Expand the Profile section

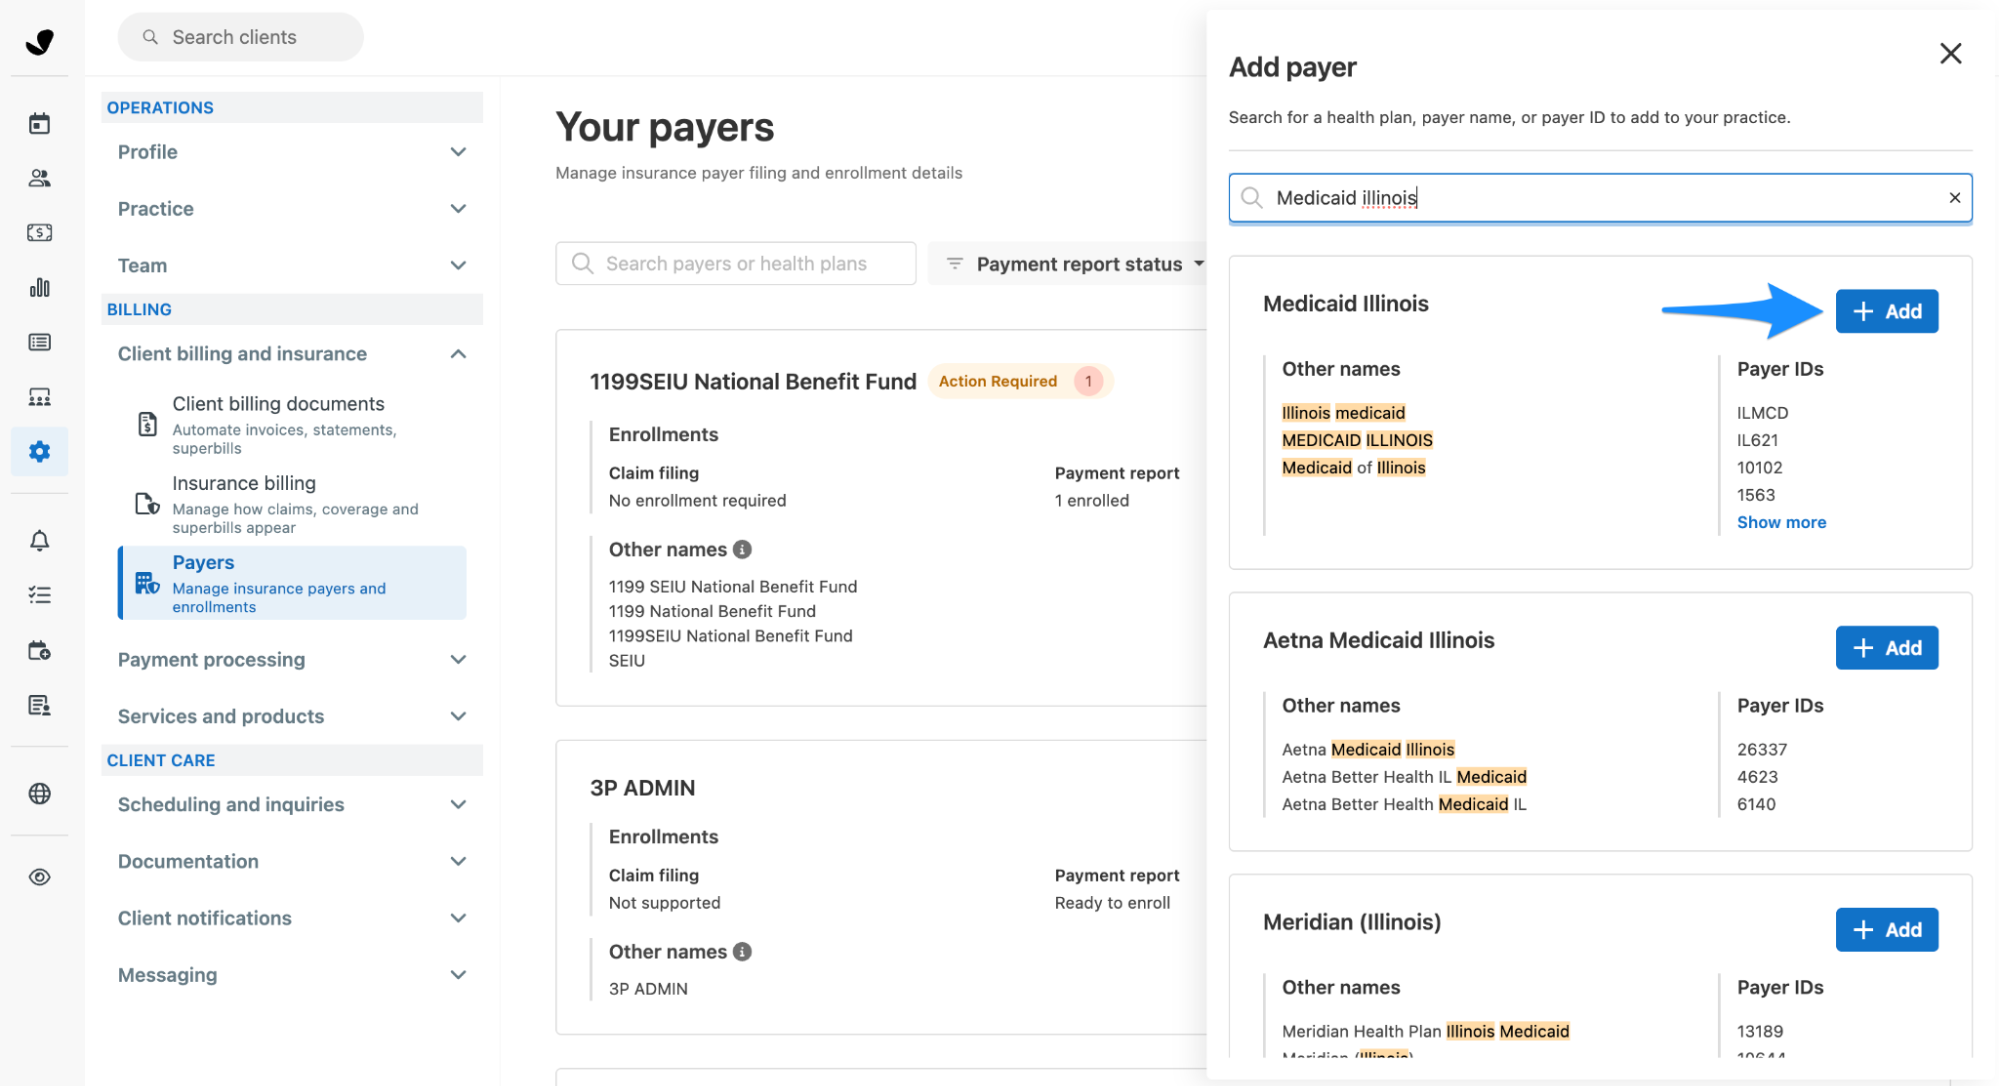pyautogui.click(x=292, y=152)
